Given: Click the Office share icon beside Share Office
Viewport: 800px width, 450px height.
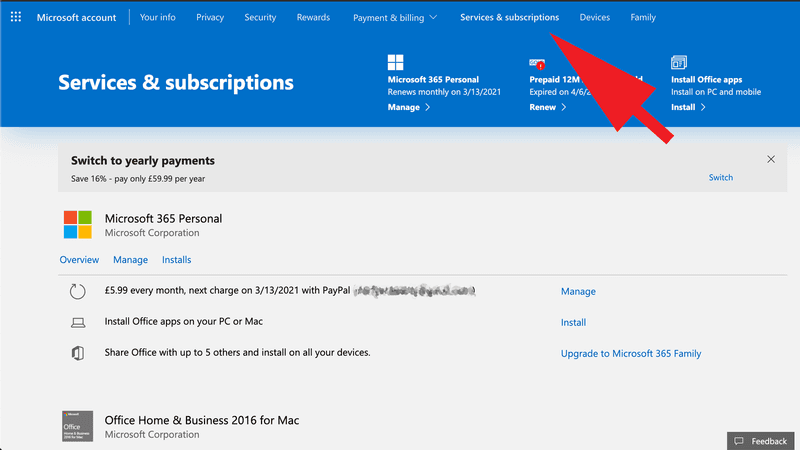Looking at the screenshot, I should click(78, 353).
